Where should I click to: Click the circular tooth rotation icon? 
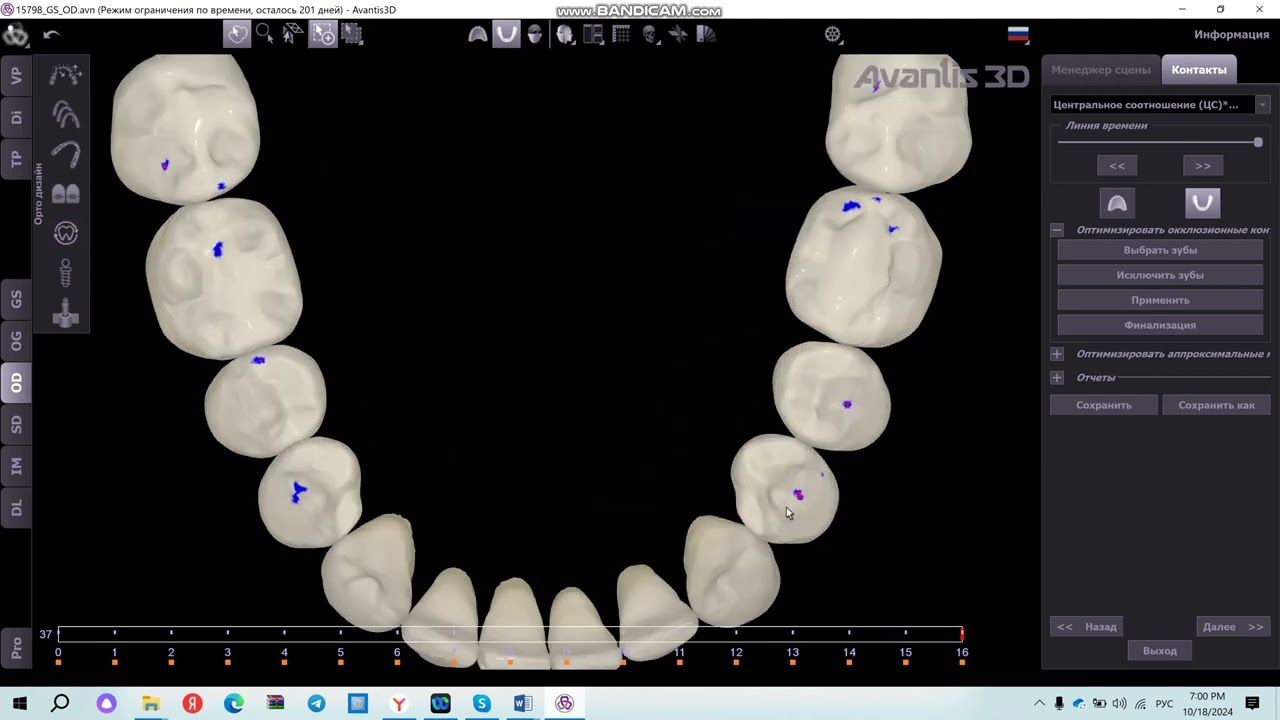pyautogui.click(x=65, y=233)
